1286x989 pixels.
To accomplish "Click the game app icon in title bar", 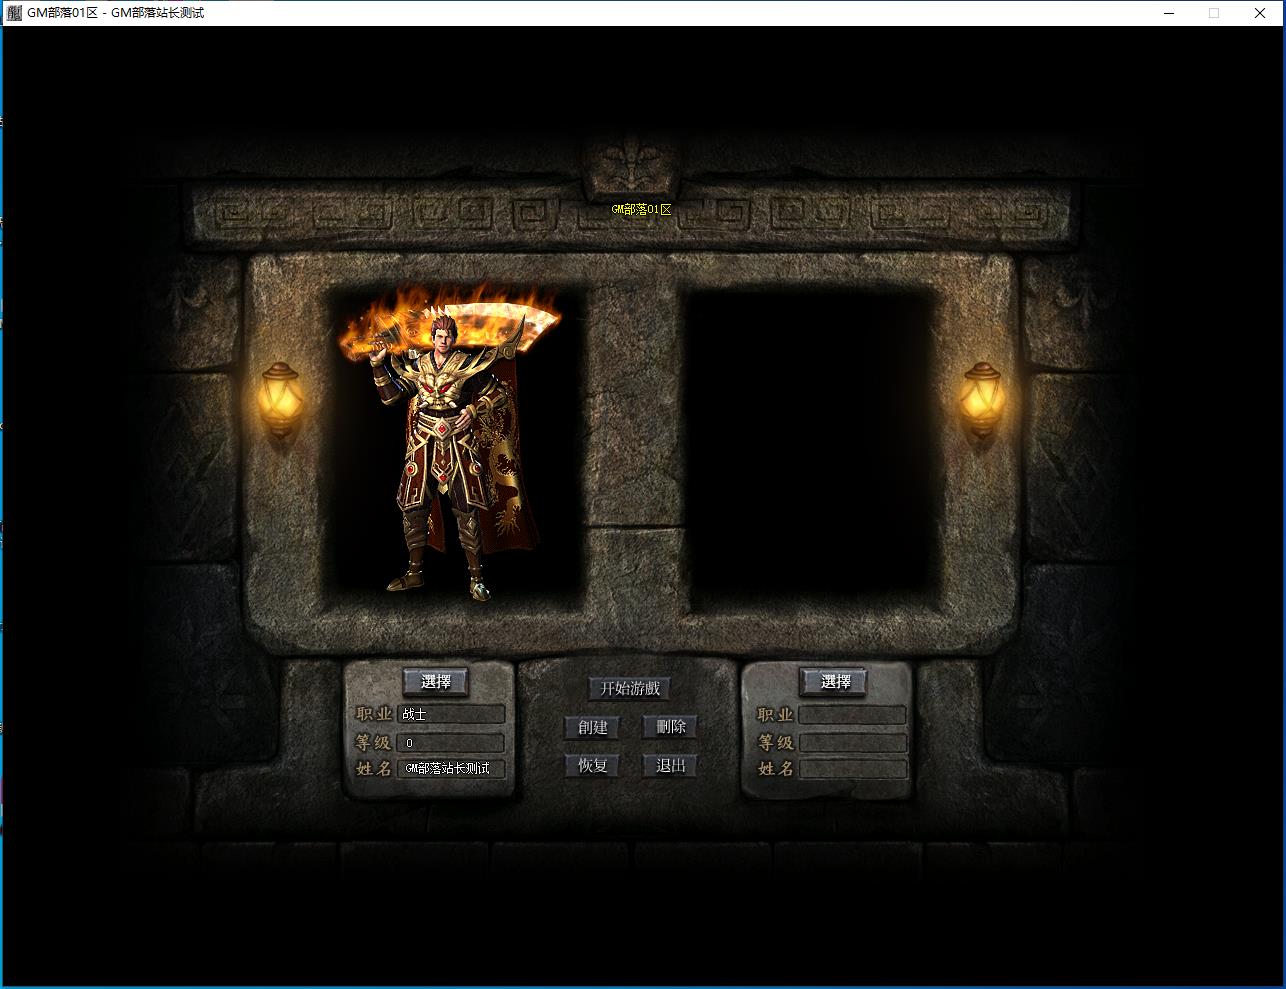I will pos(14,13).
